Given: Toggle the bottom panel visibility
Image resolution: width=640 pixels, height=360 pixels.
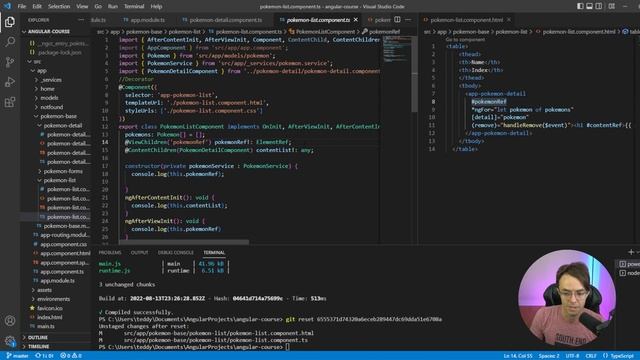Looking at the screenshot, I should point(589,6).
